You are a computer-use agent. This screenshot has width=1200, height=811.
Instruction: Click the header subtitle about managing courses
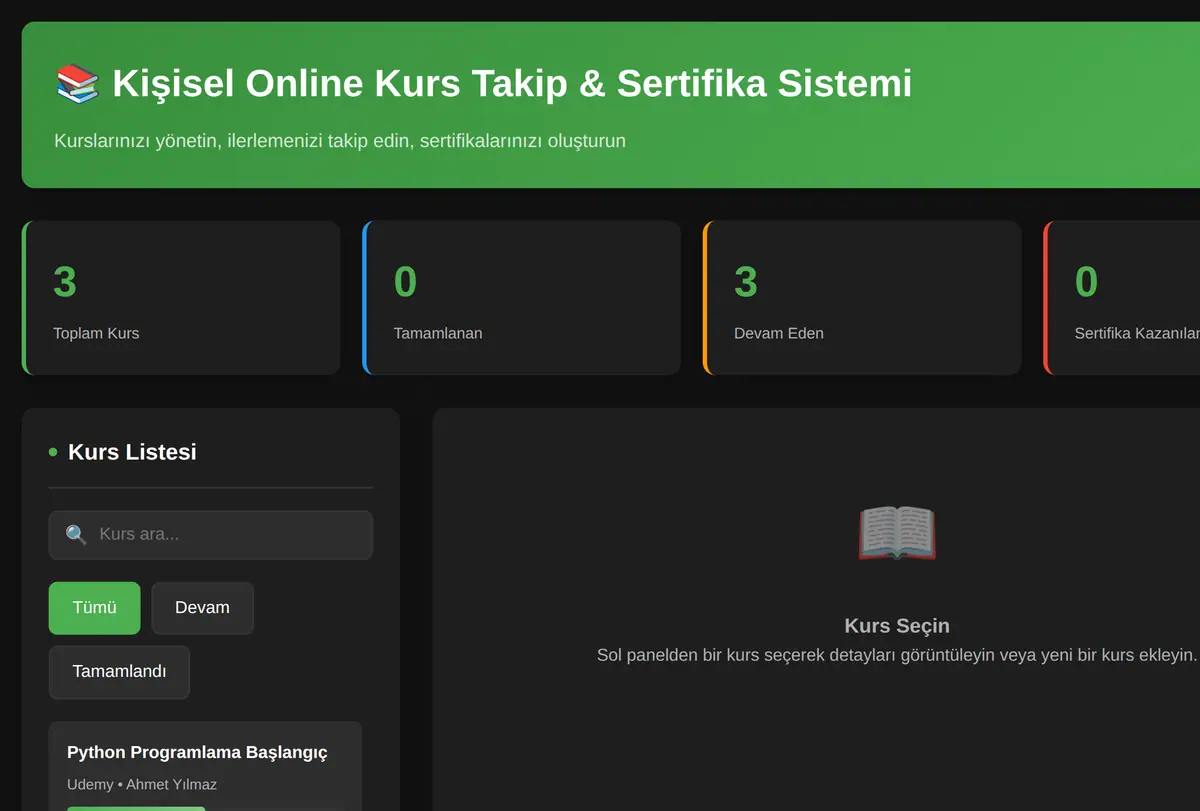pos(340,141)
